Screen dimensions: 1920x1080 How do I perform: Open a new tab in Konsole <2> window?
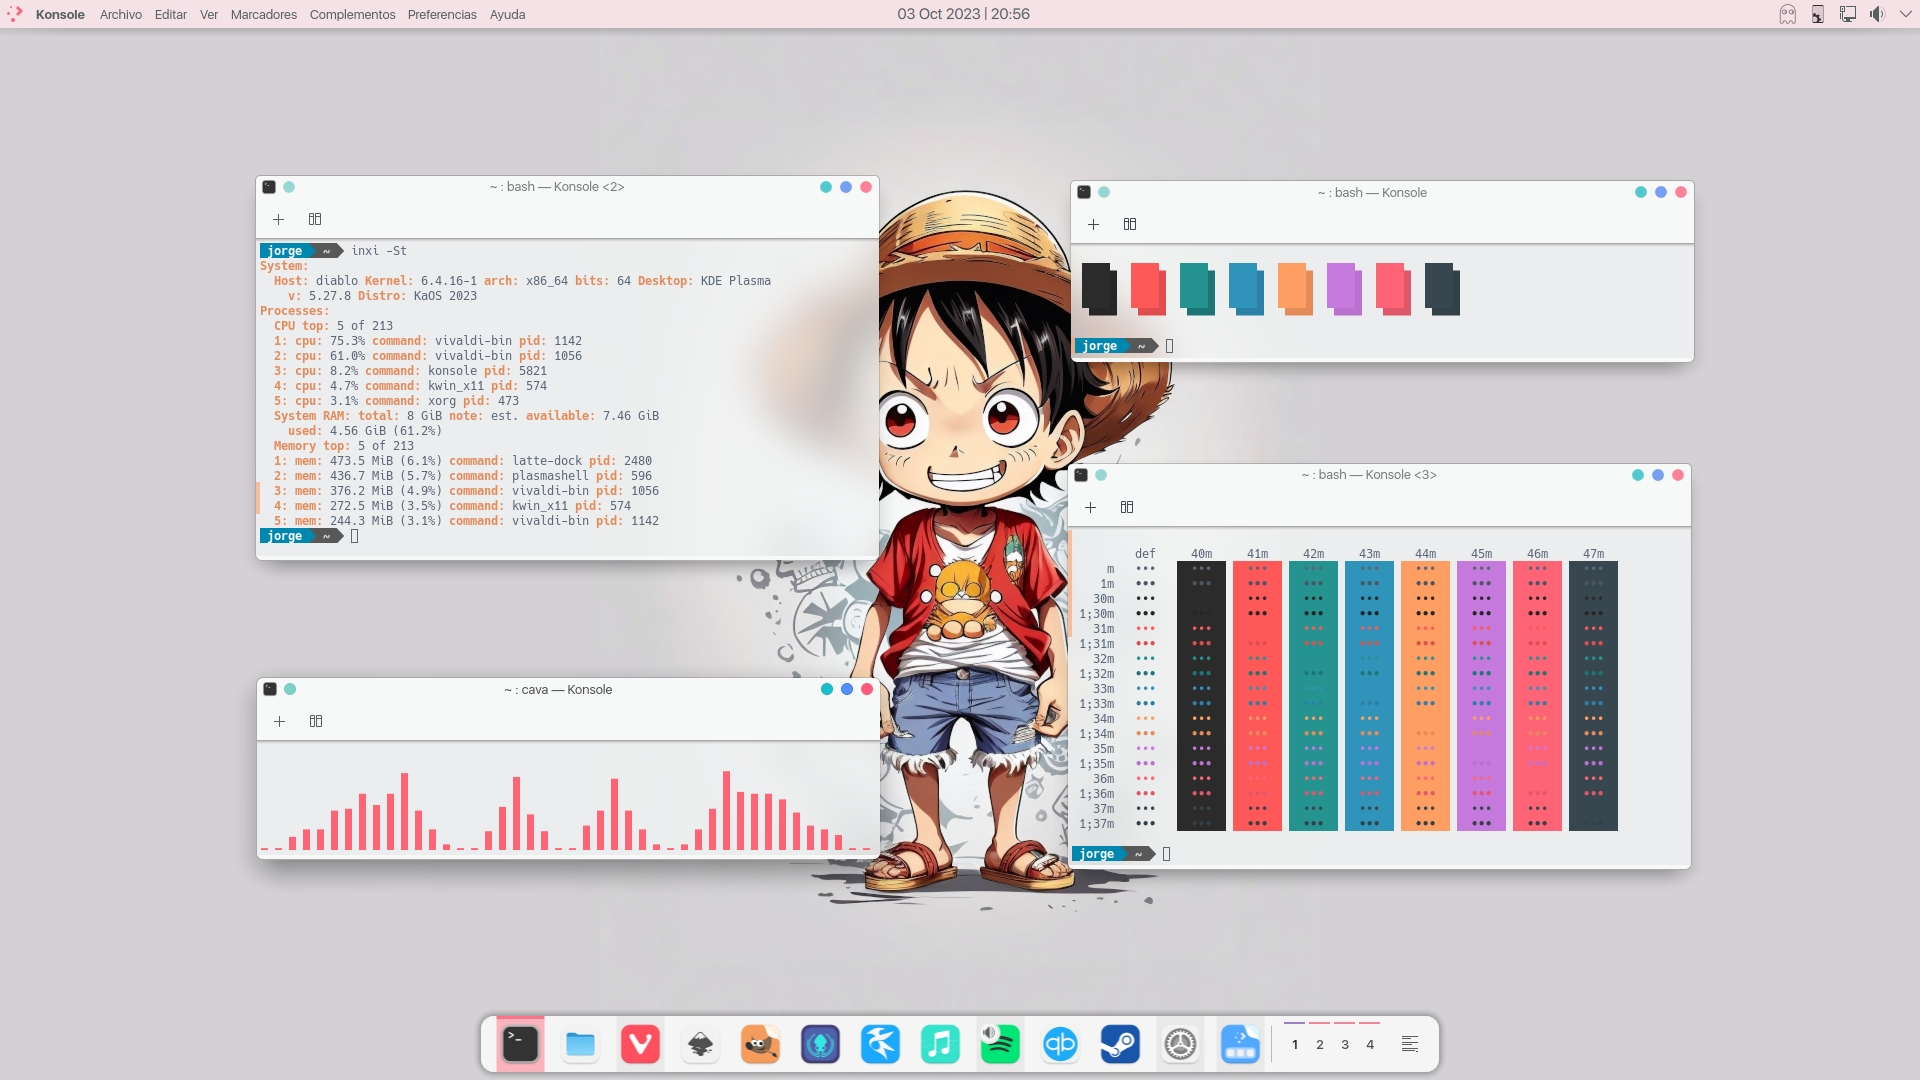click(279, 219)
